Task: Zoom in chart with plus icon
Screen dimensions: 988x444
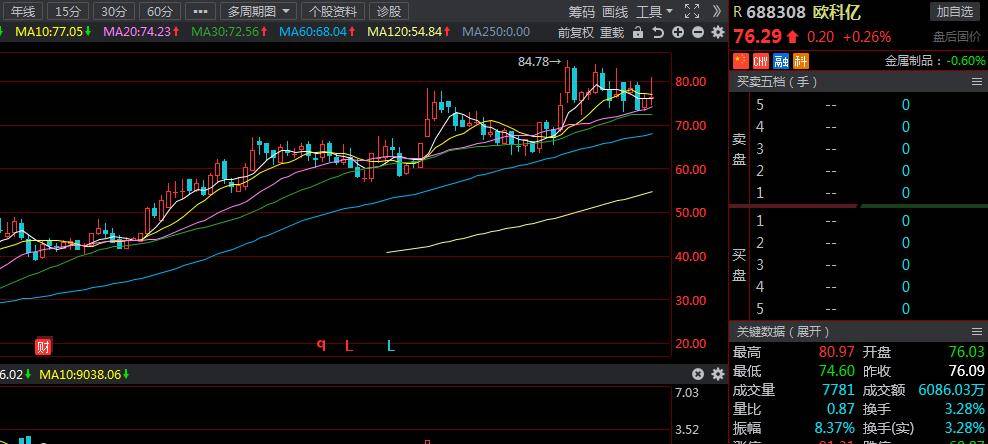Action: coord(677,32)
